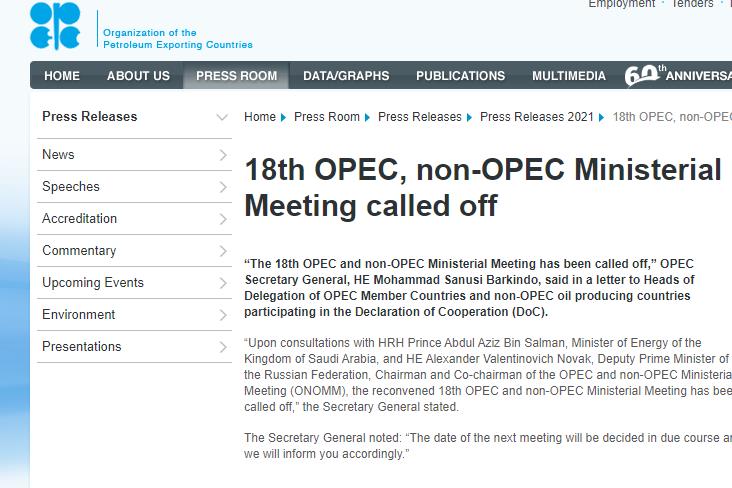
Task: Click the Organization of the Petroleum Exporting Countries text
Action: click(177, 39)
